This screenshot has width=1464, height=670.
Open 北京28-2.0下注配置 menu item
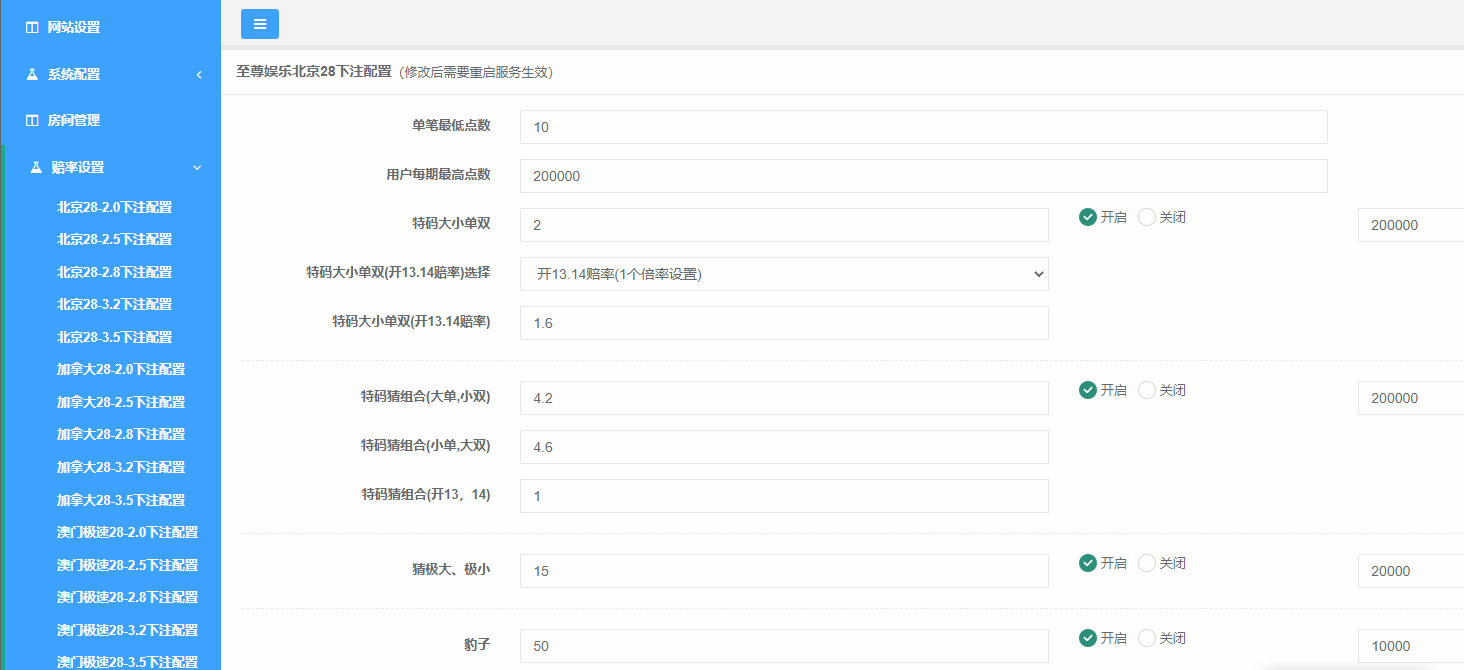coord(115,207)
